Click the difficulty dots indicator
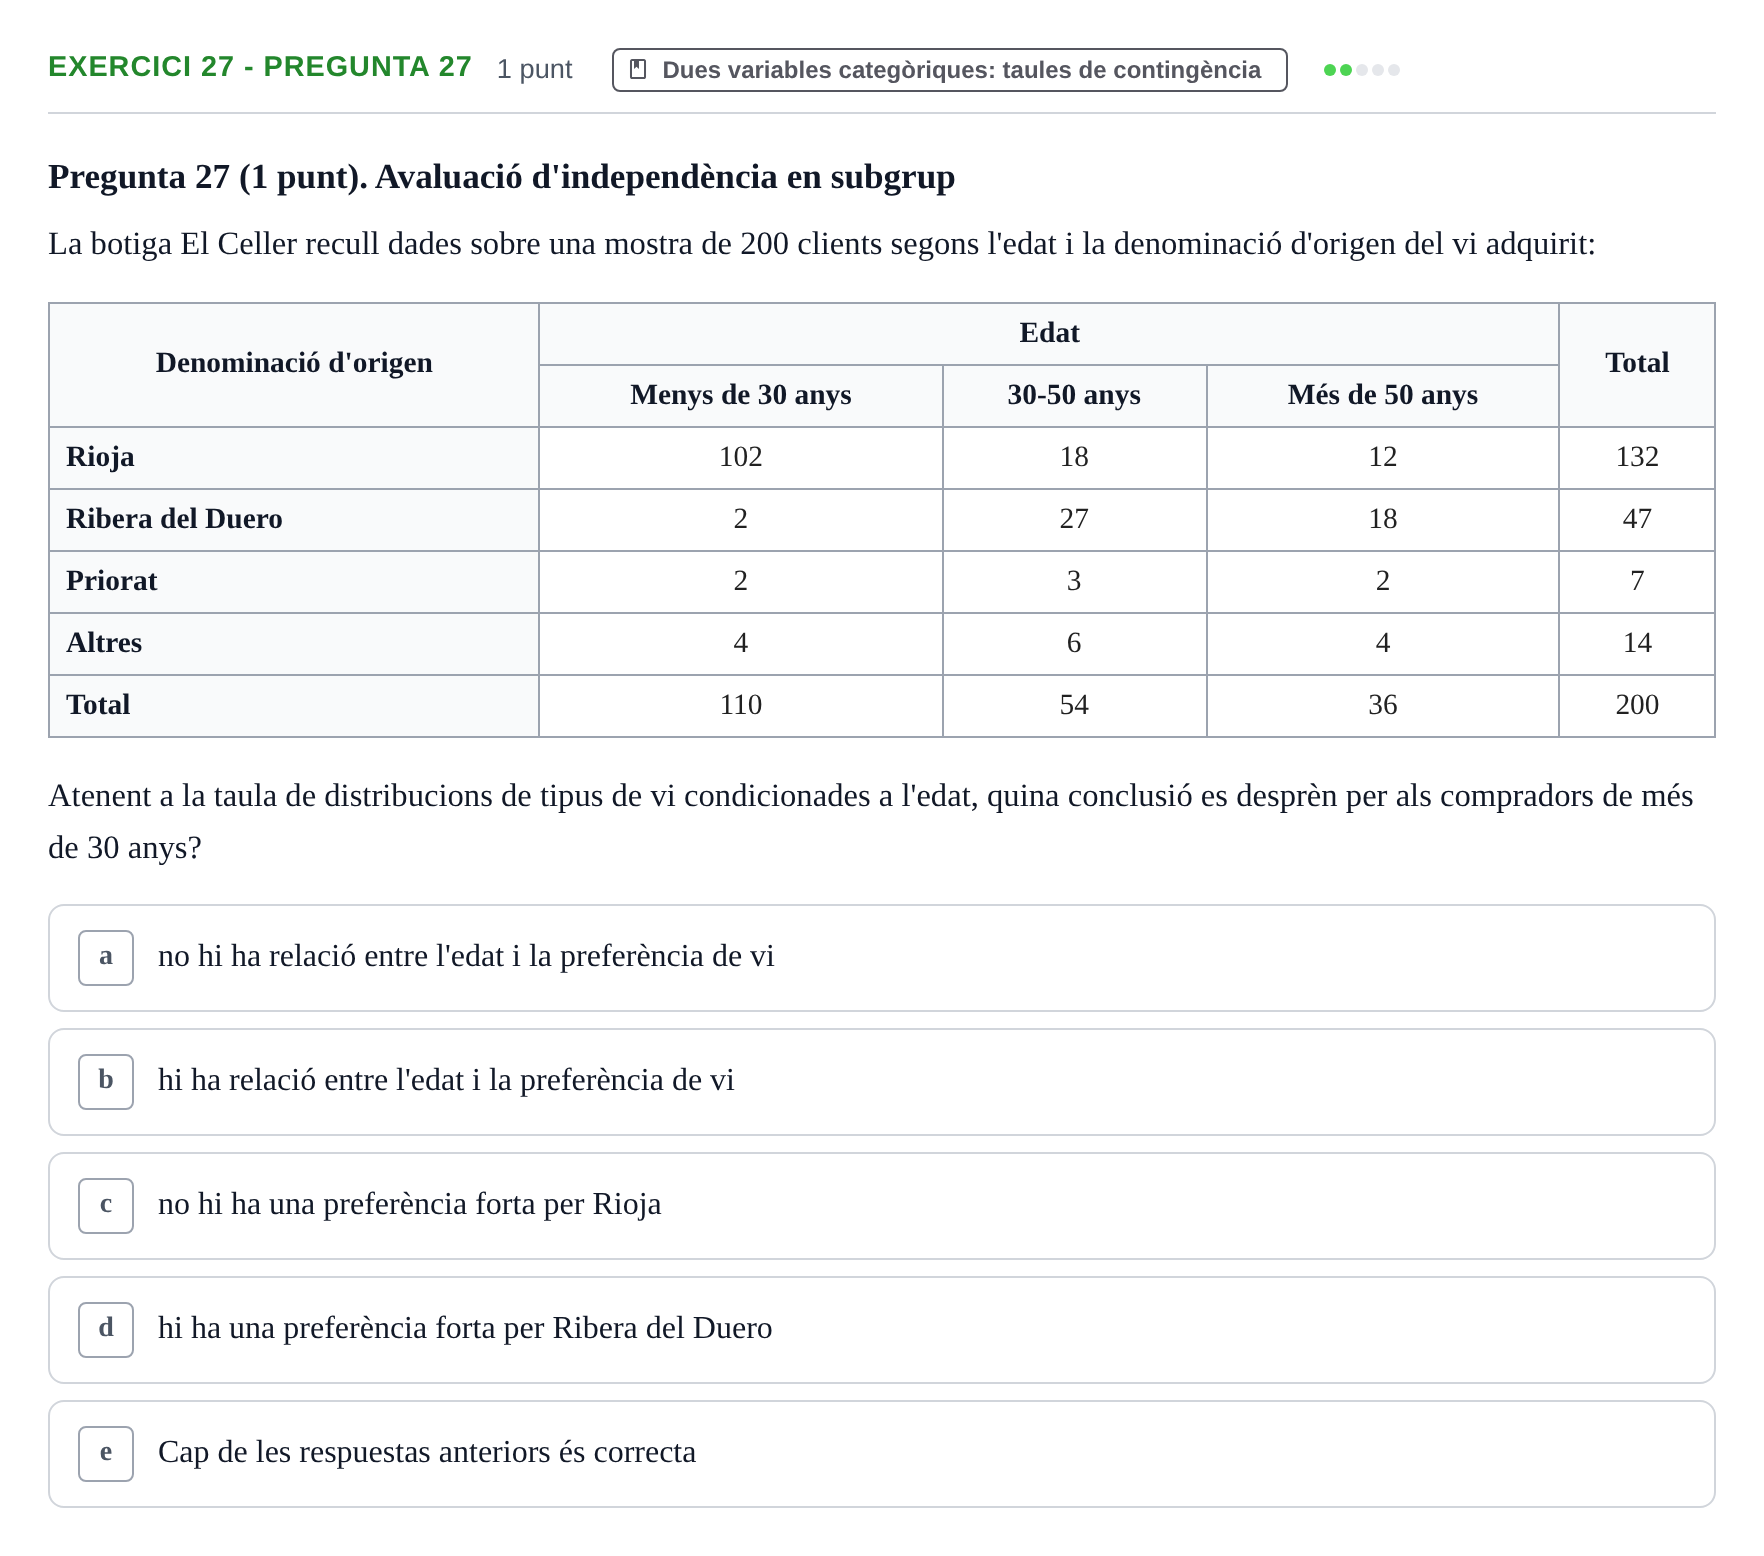Screen dimensions: 1764x1556 click(x=1361, y=69)
